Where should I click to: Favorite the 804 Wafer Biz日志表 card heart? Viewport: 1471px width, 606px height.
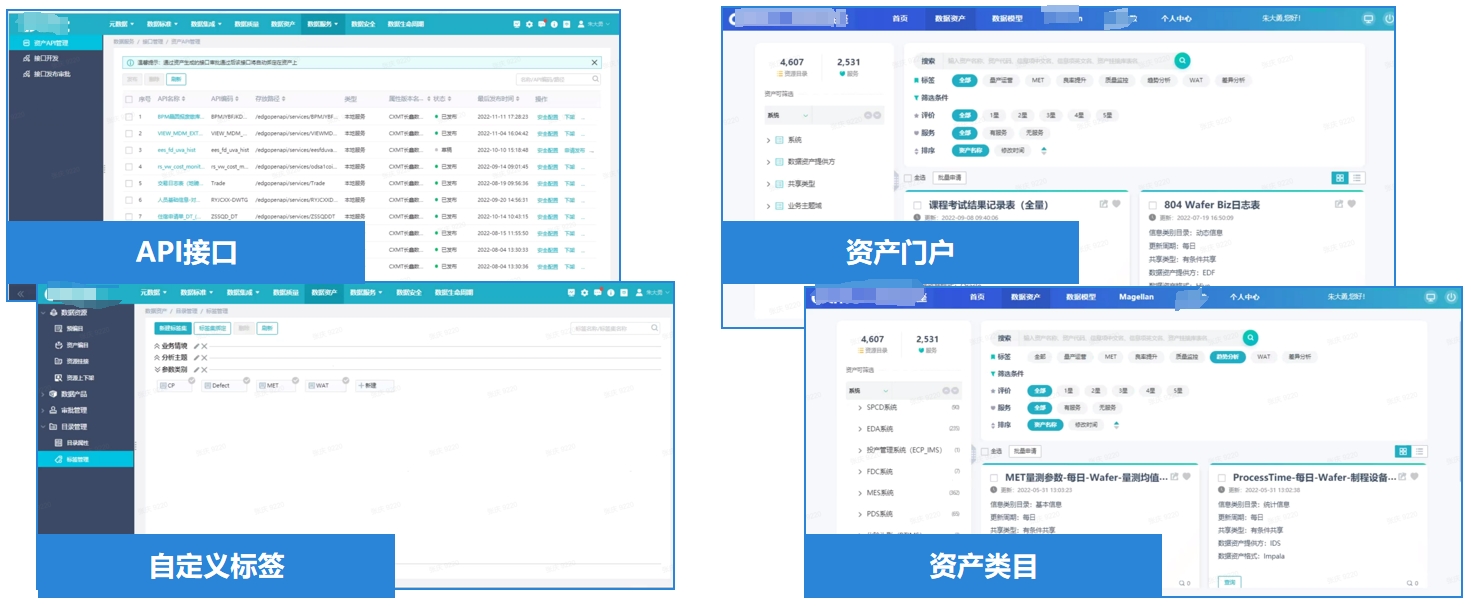pos(1351,204)
